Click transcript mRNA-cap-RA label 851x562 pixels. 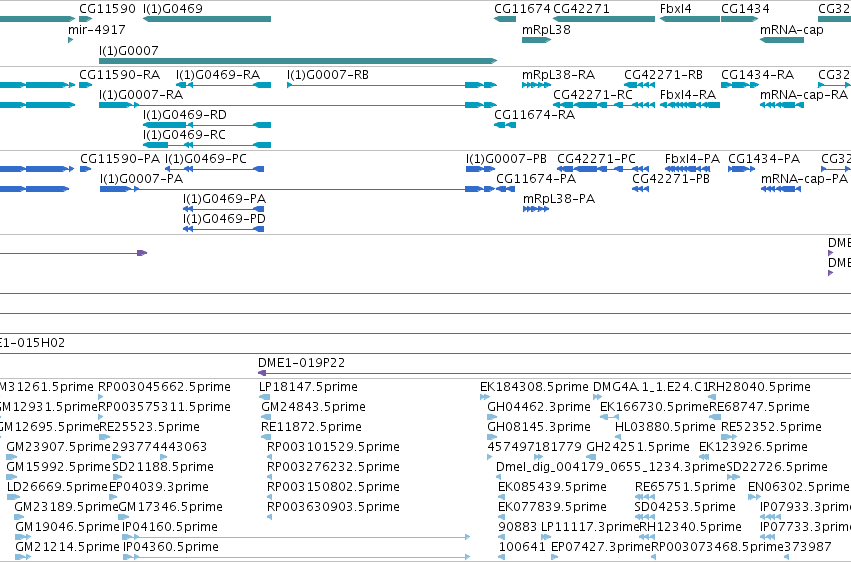point(804,94)
